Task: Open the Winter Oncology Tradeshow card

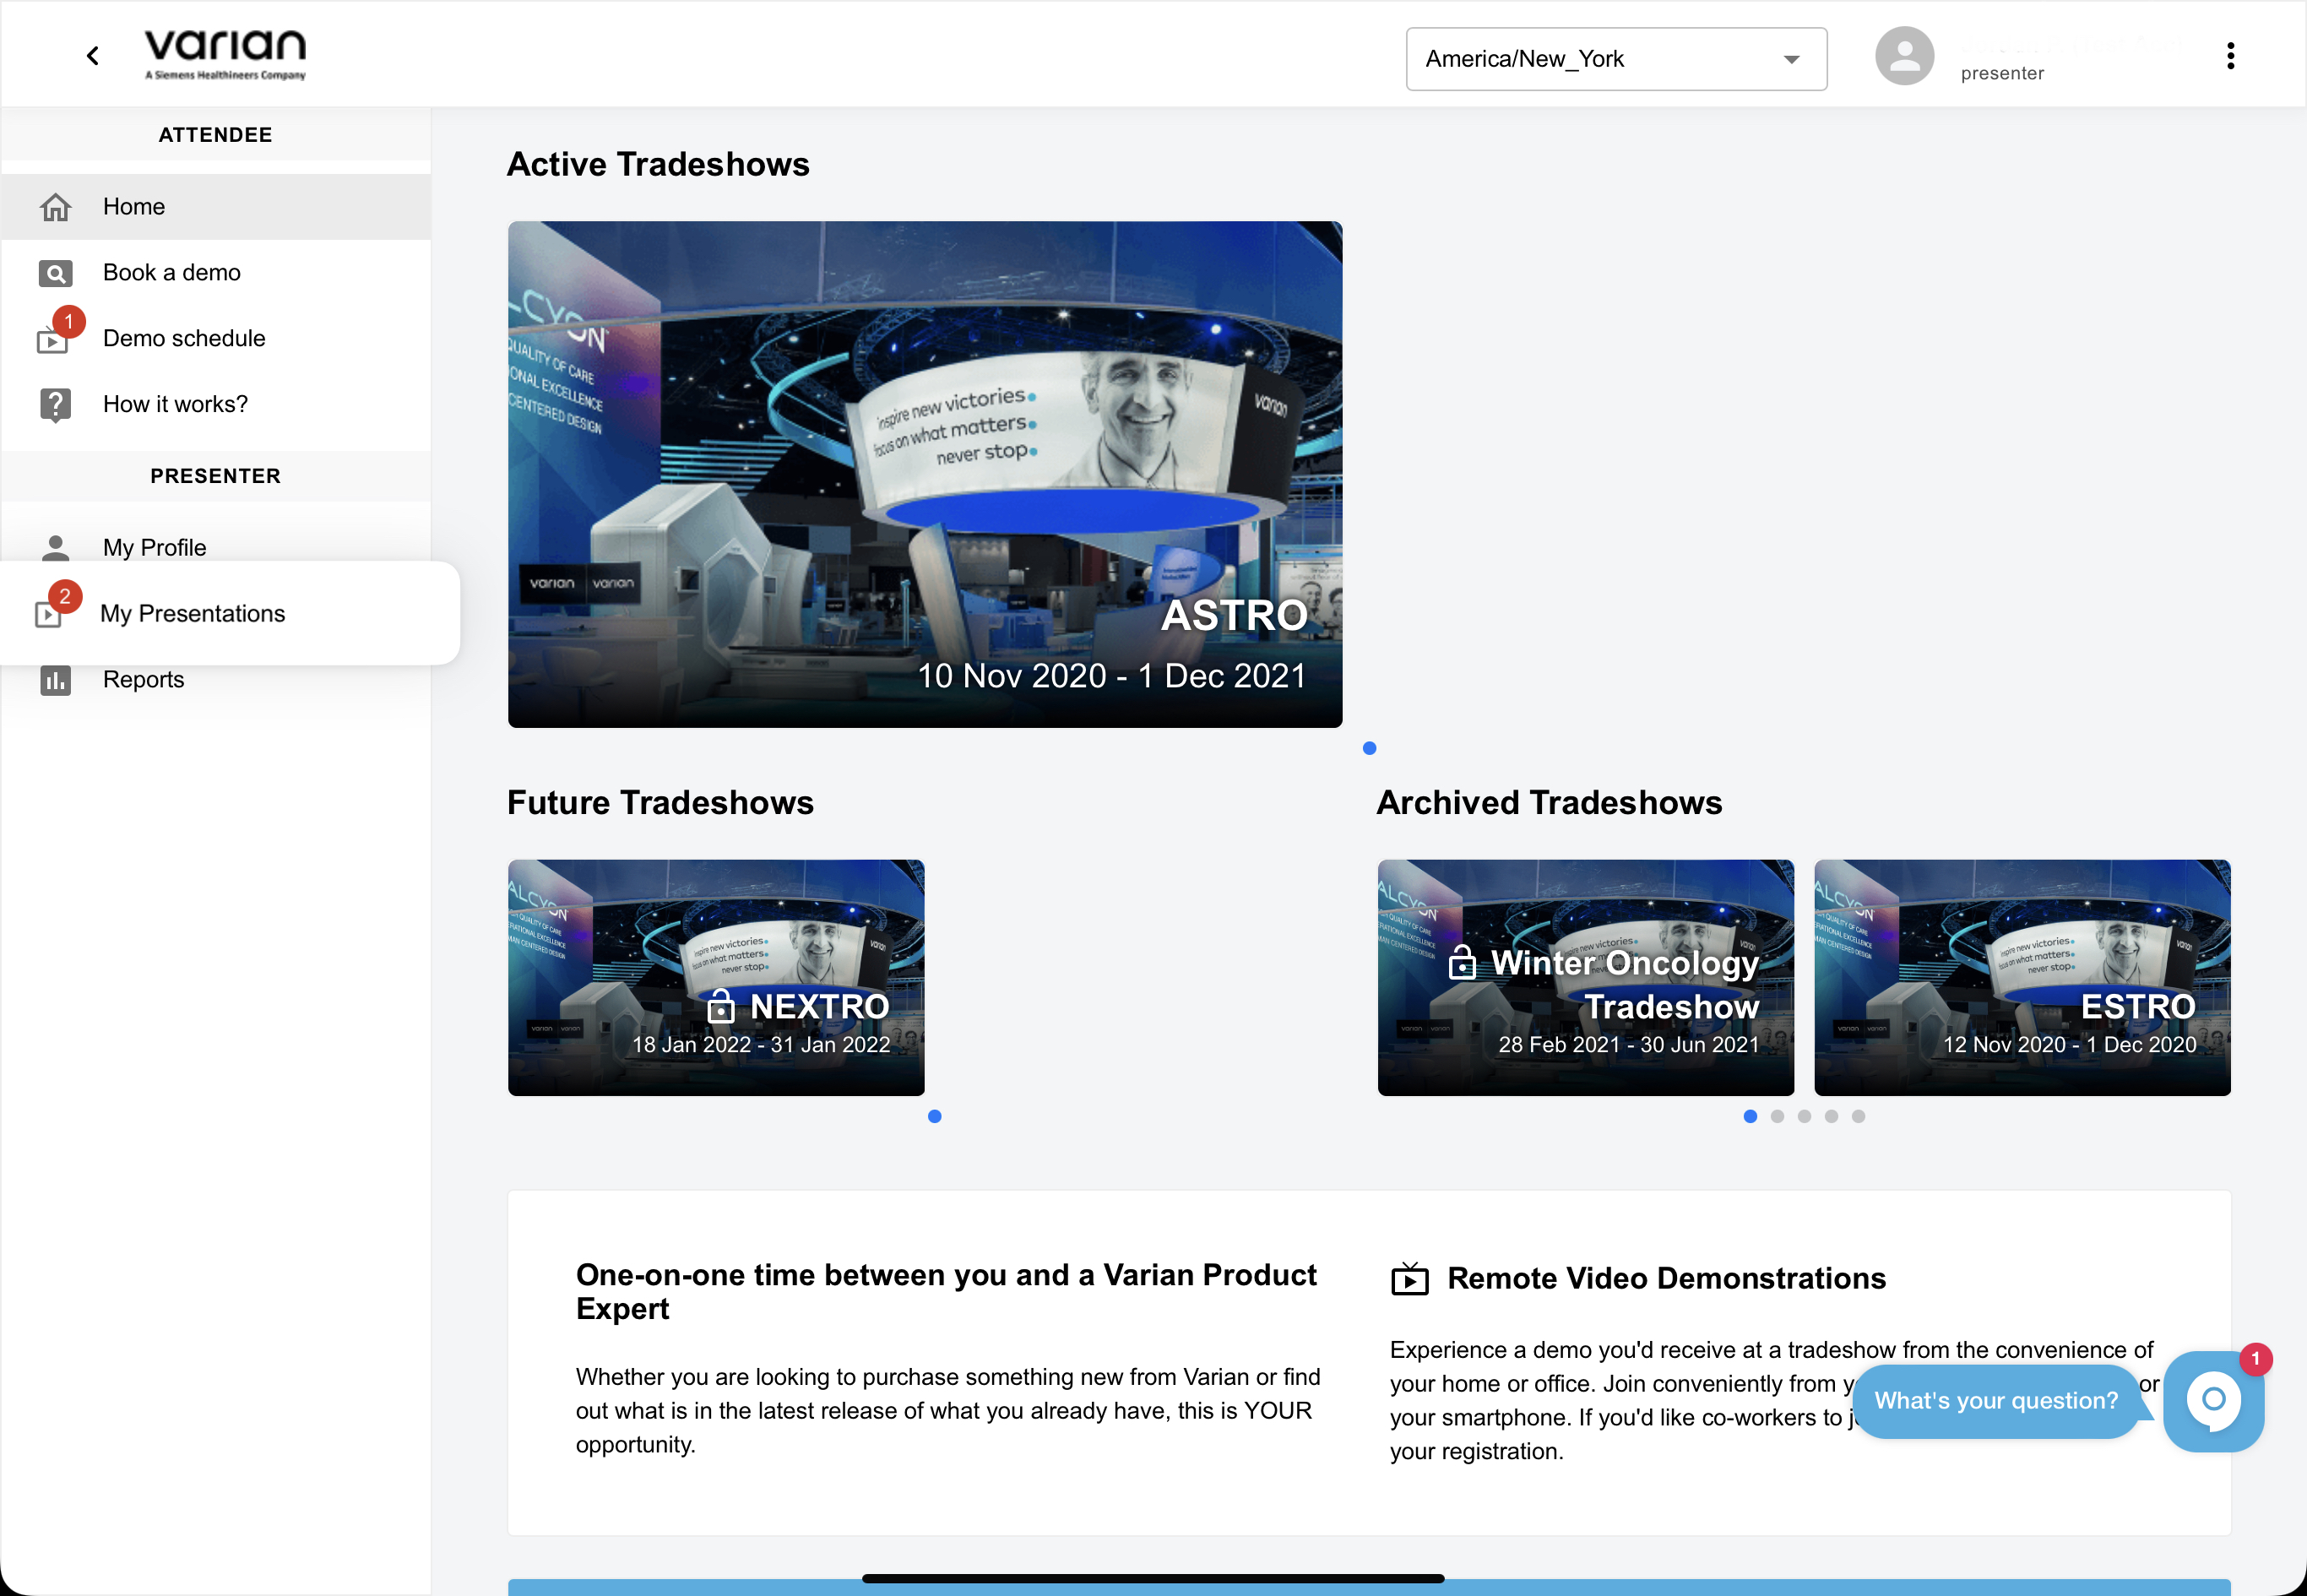Action: point(1586,978)
